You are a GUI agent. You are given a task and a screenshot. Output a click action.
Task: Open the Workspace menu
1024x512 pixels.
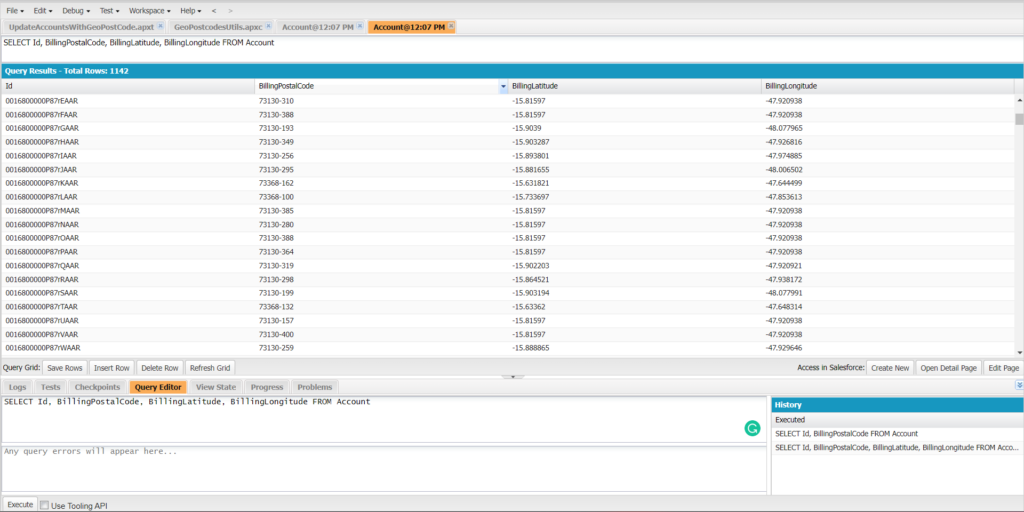click(150, 11)
